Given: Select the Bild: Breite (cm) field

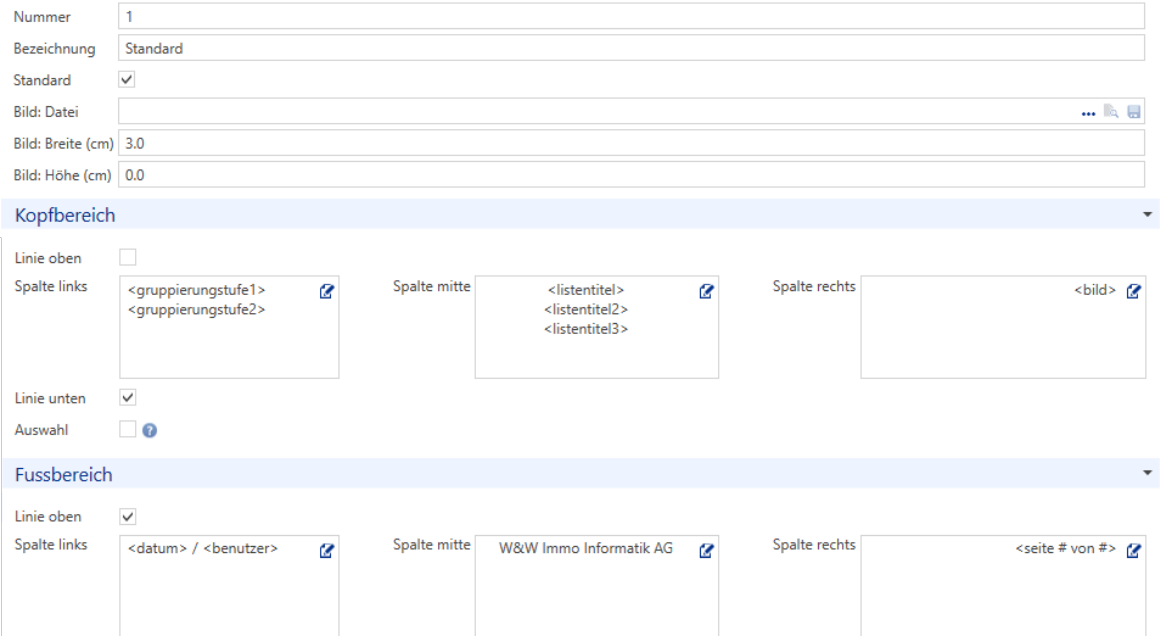Looking at the screenshot, I should coord(632,143).
